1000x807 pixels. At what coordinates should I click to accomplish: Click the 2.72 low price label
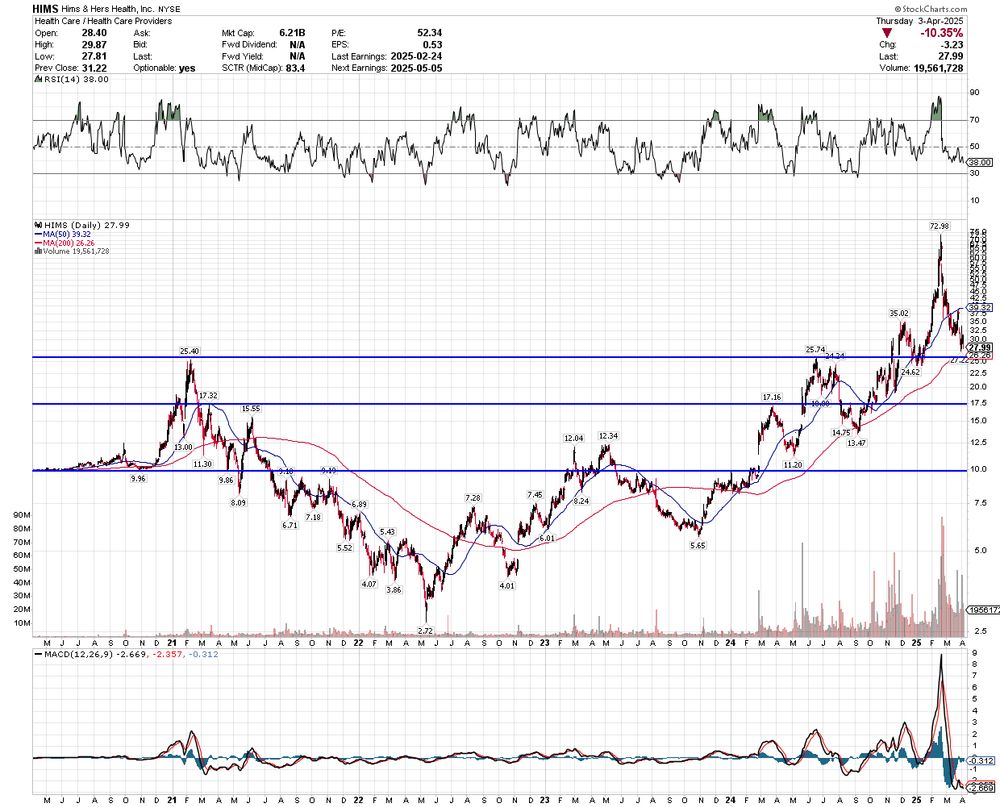(425, 630)
